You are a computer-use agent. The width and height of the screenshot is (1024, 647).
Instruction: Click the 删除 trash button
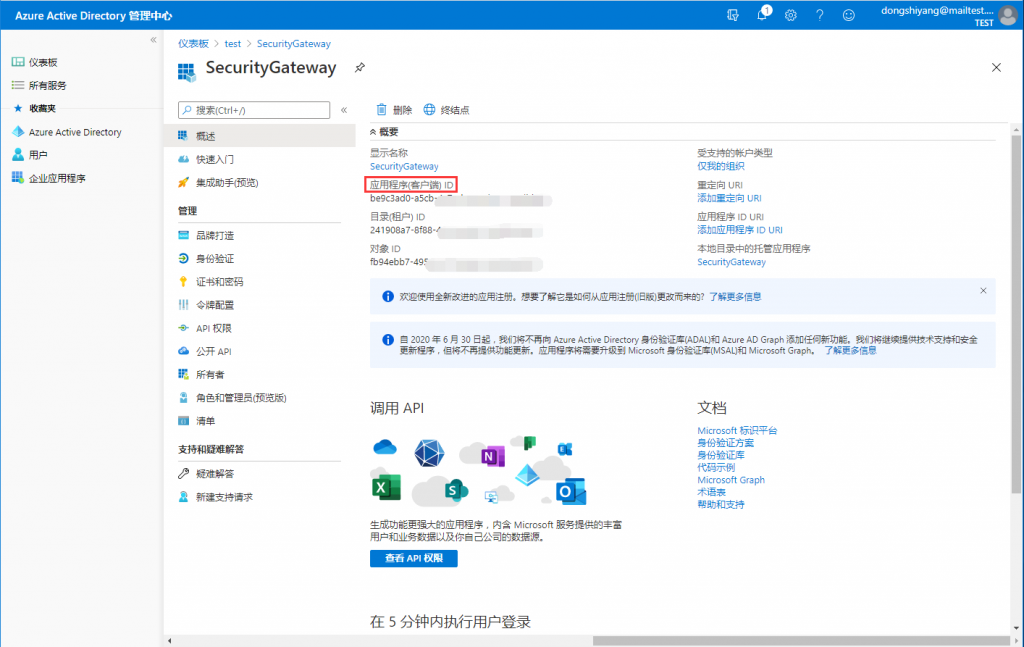coord(394,110)
